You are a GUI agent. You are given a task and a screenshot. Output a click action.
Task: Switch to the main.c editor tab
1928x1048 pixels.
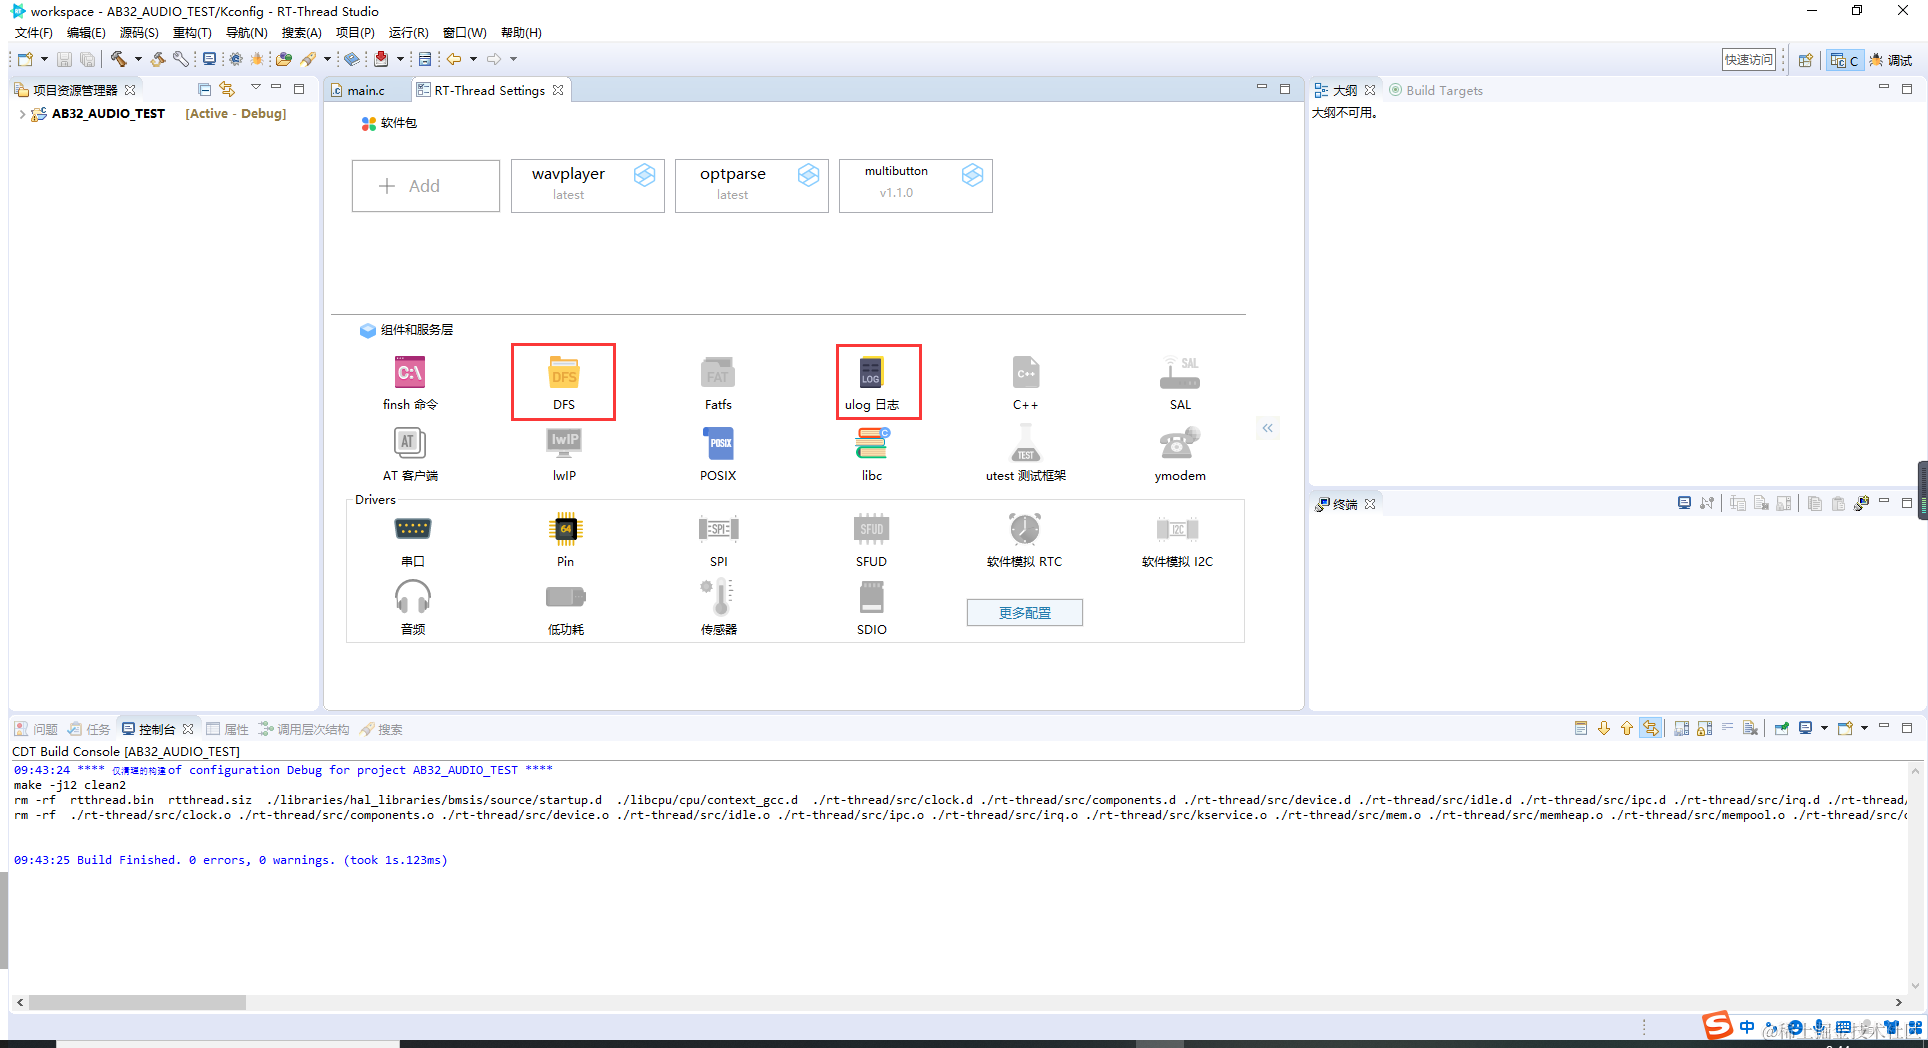pos(365,90)
